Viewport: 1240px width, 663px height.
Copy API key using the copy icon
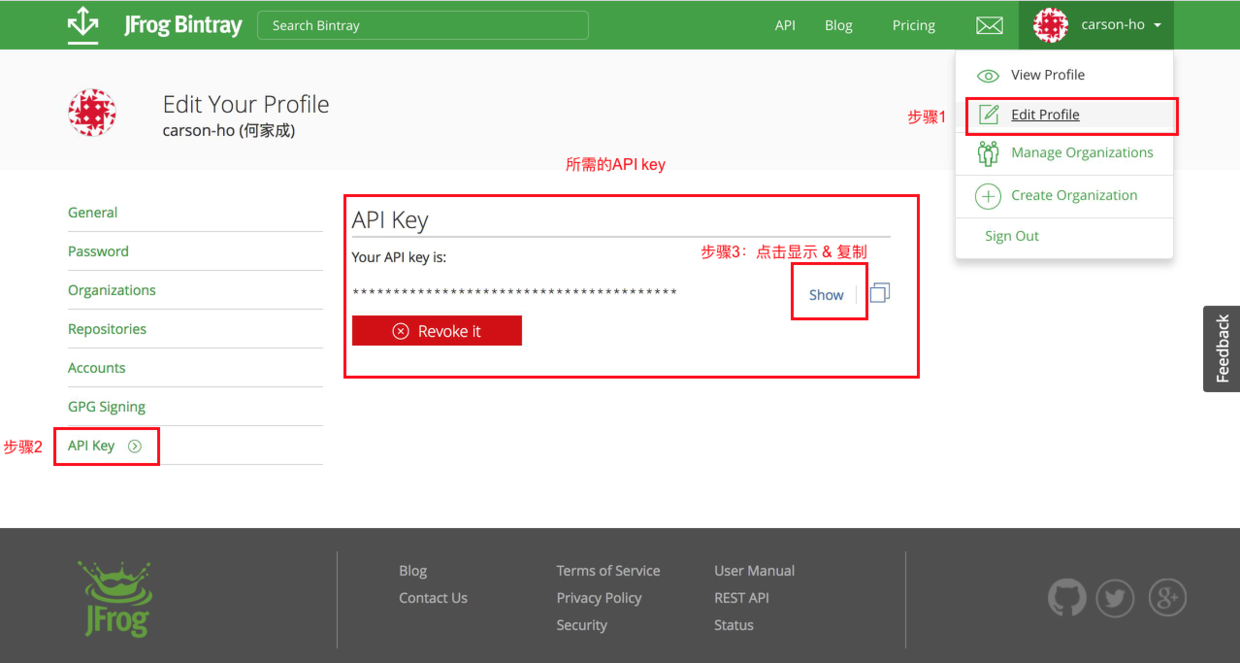click(879, 293)
